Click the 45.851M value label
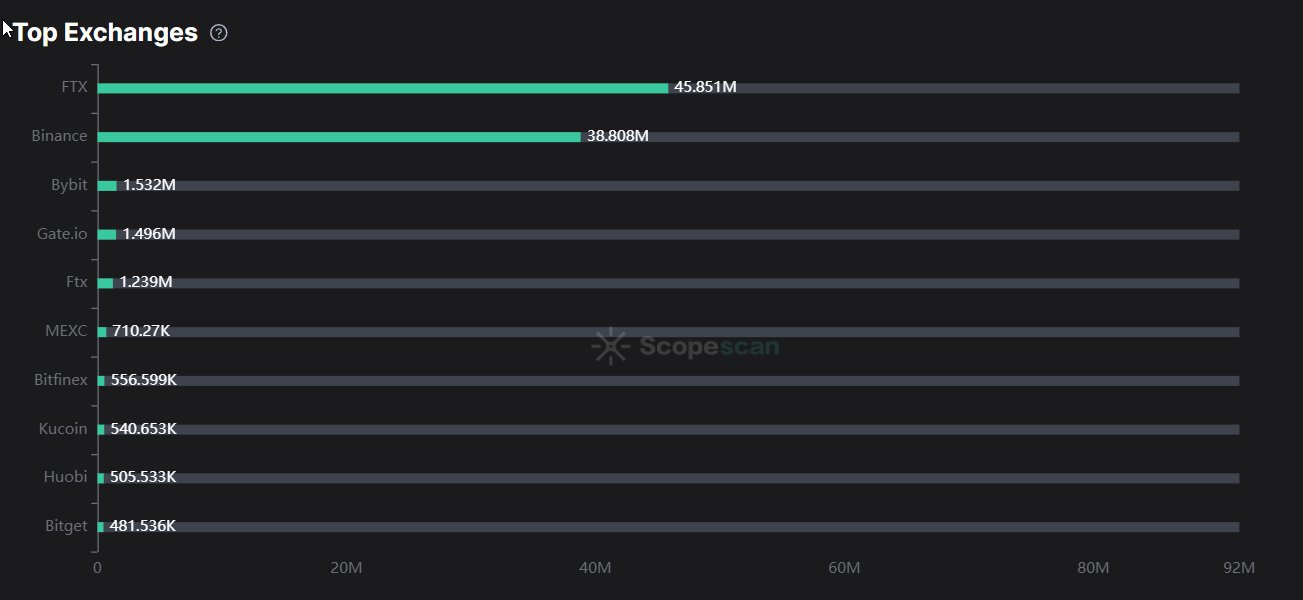1303x600 pixels. (705, 87)
